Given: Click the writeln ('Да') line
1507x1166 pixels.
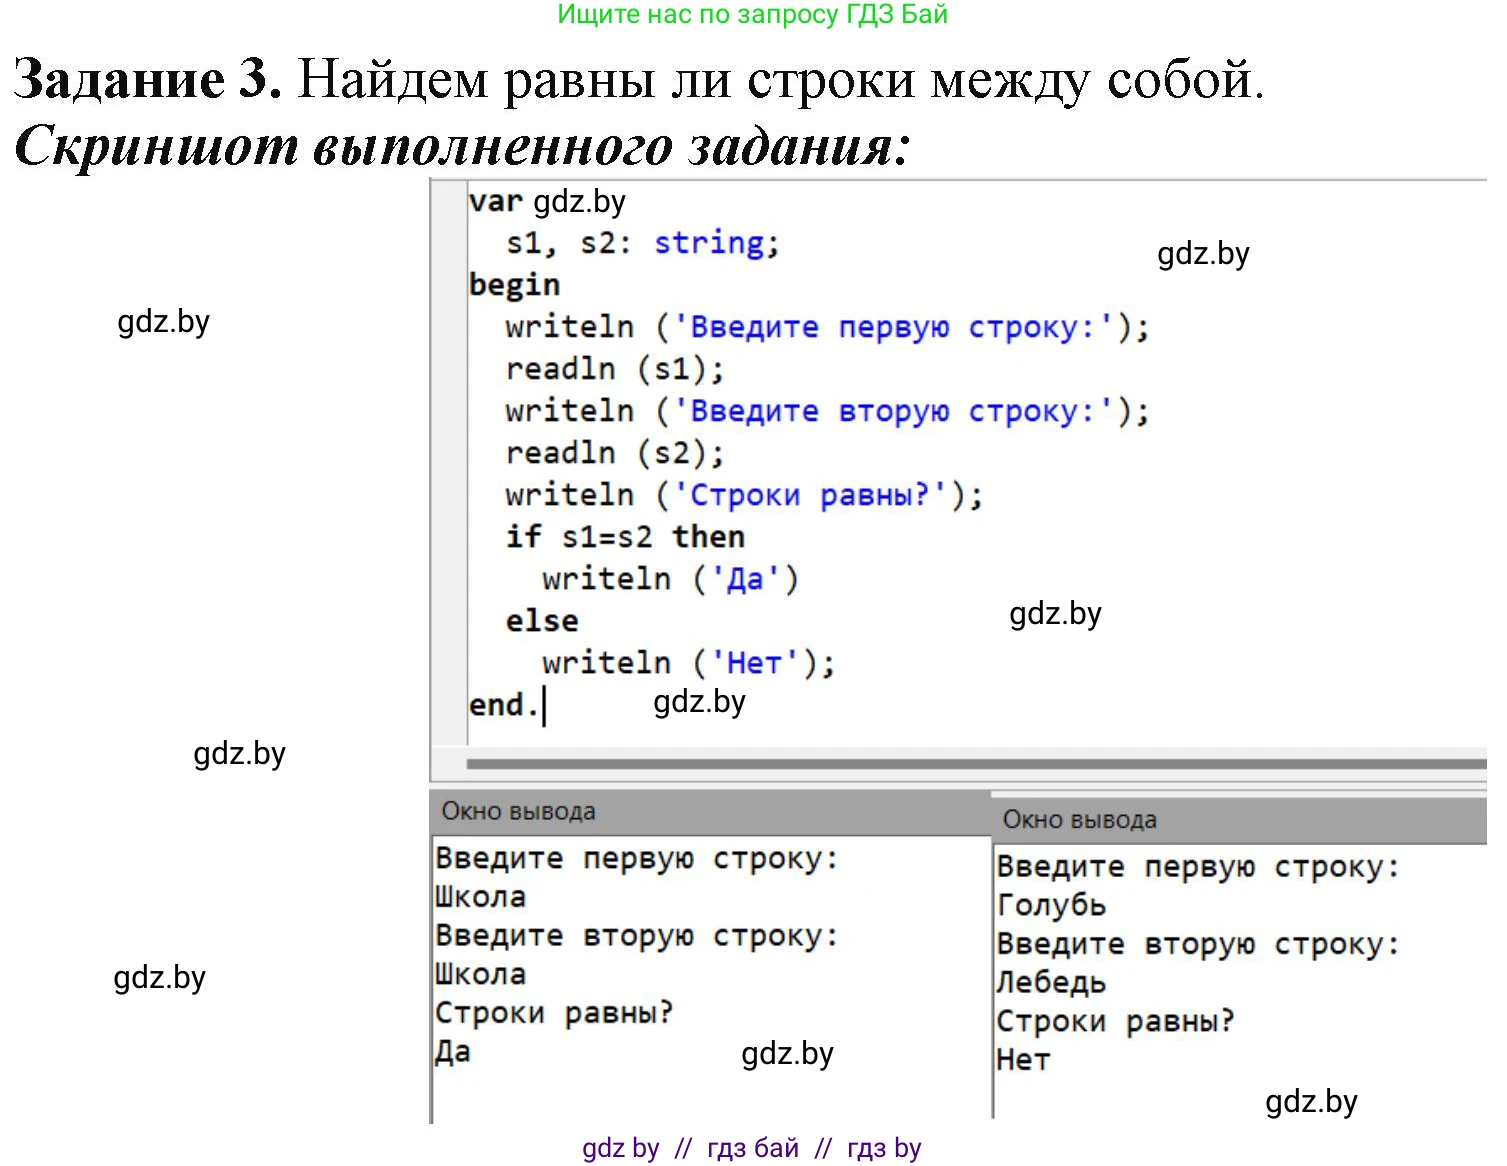Looking at the screenshot, I should [x=670, y=579].
